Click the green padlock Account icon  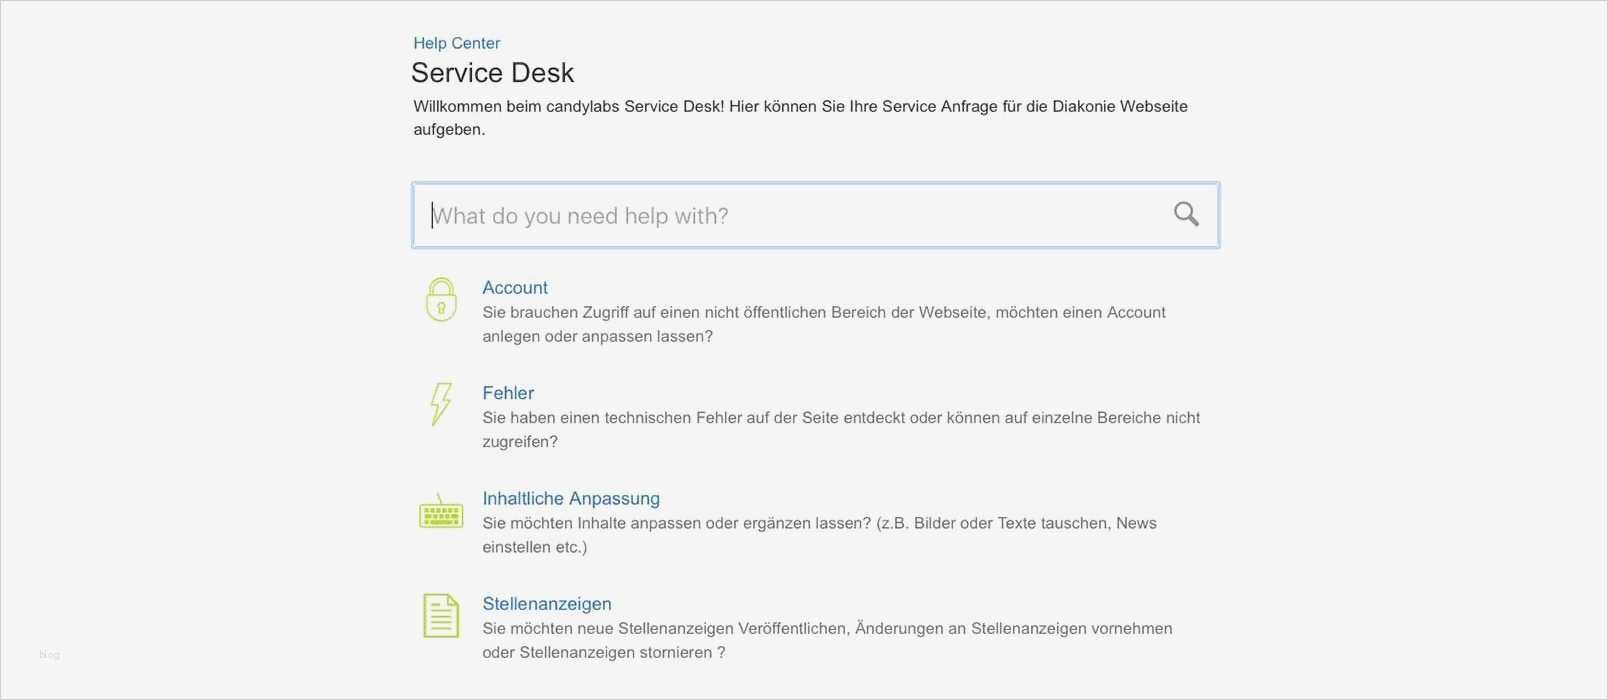pyautogui.click(x=441, y=300)
